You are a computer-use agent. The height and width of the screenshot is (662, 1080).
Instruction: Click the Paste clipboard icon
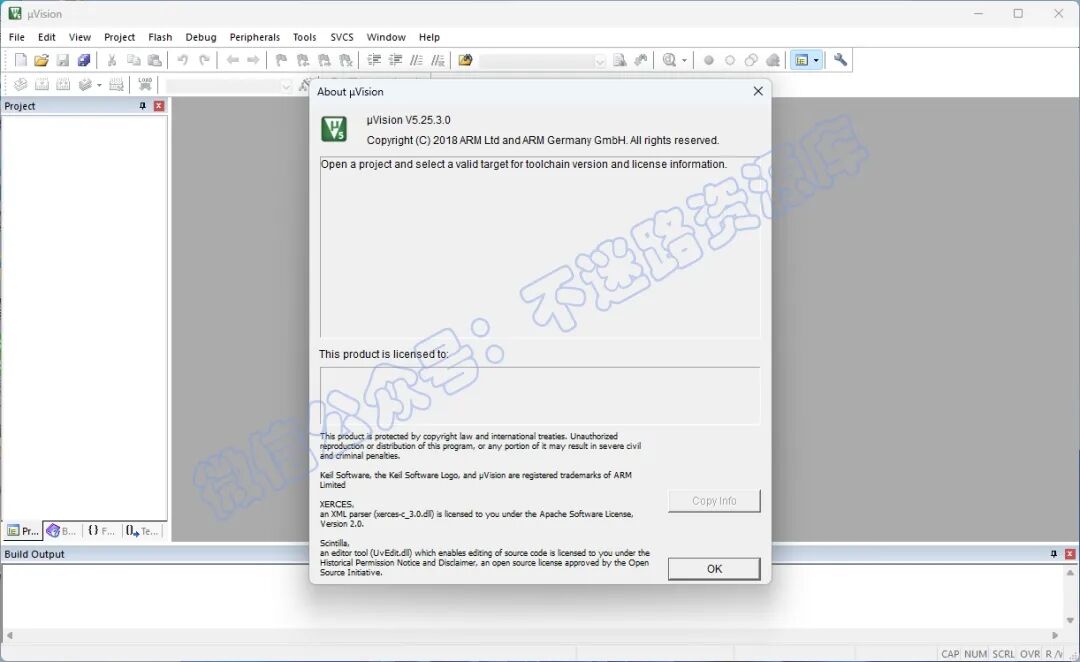pos(155,61)
